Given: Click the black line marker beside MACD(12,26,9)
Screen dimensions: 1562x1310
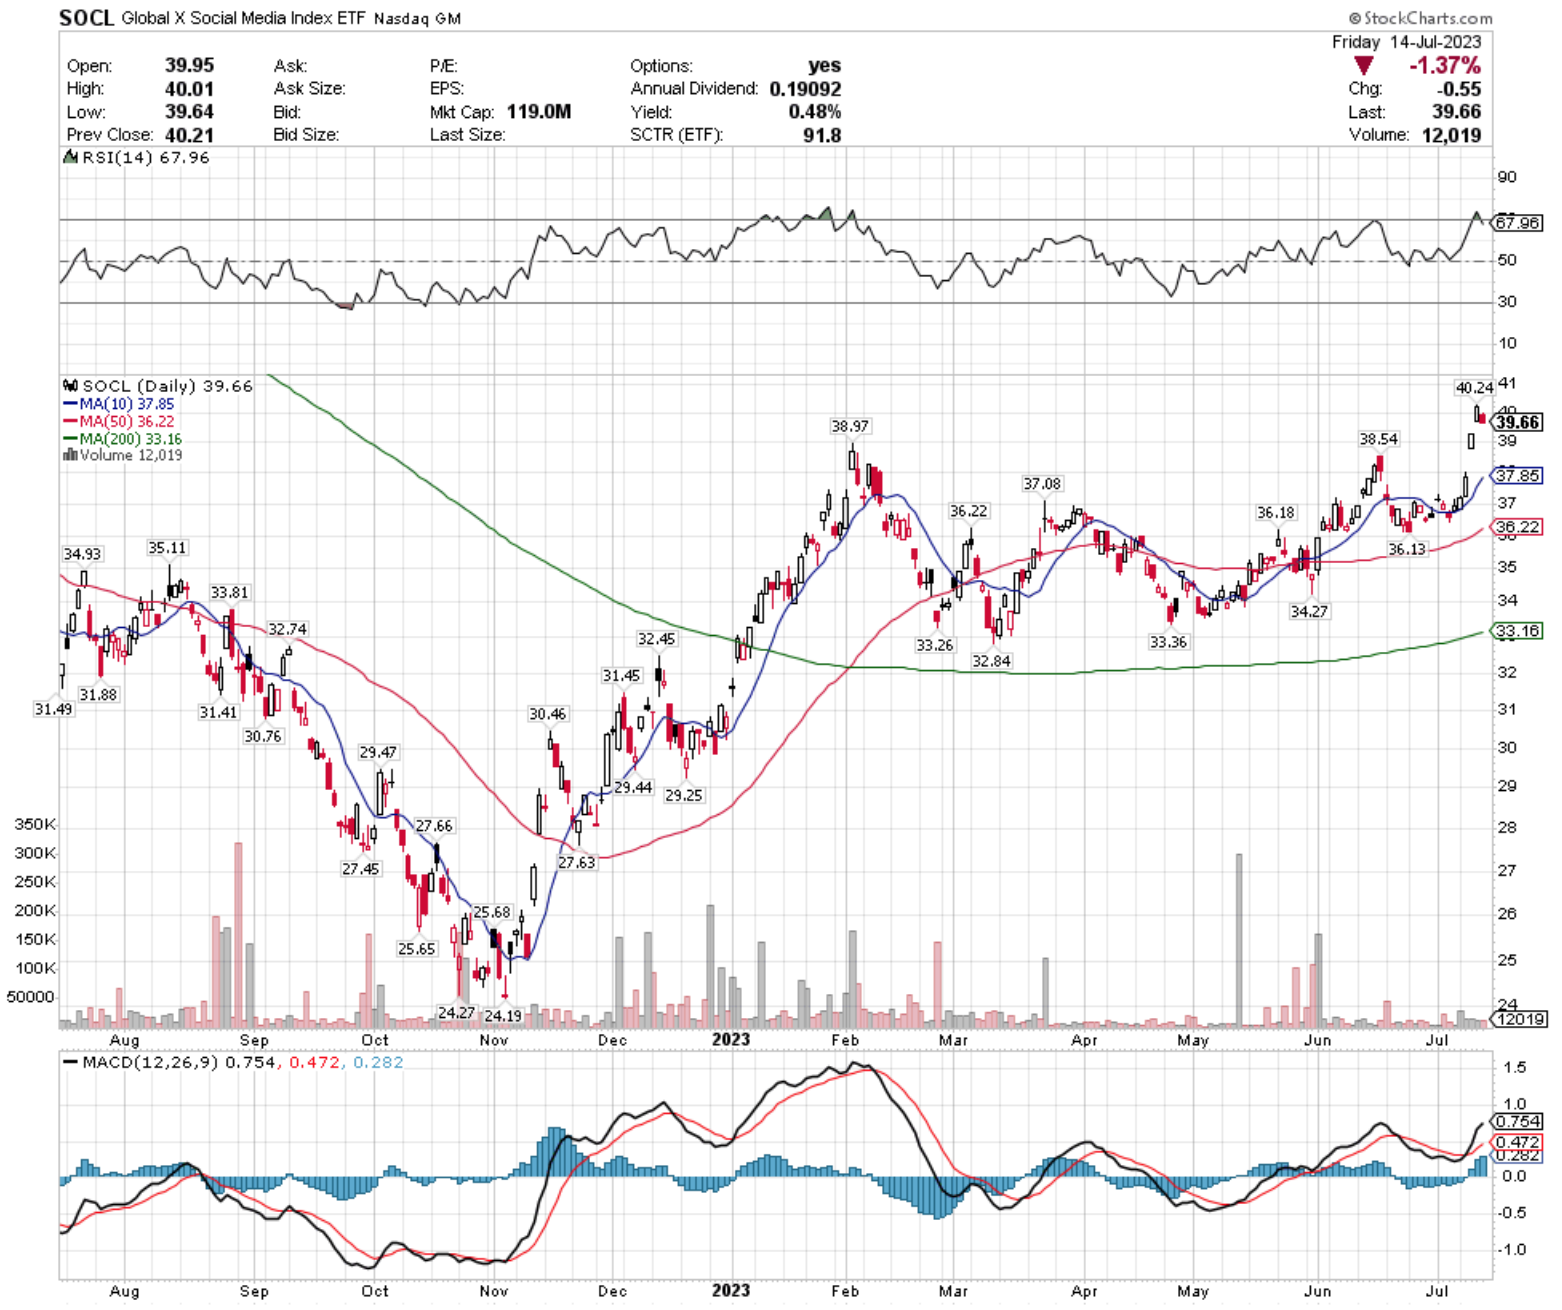Looking at the screenshot, I should [x=70, y=1062].
